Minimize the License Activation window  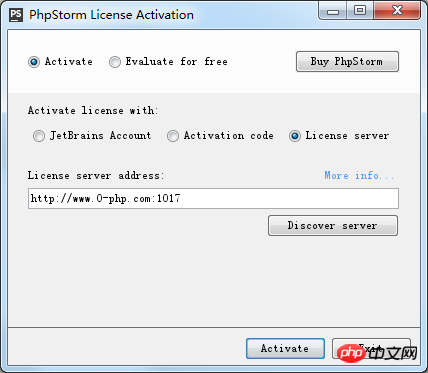point(333,11)
